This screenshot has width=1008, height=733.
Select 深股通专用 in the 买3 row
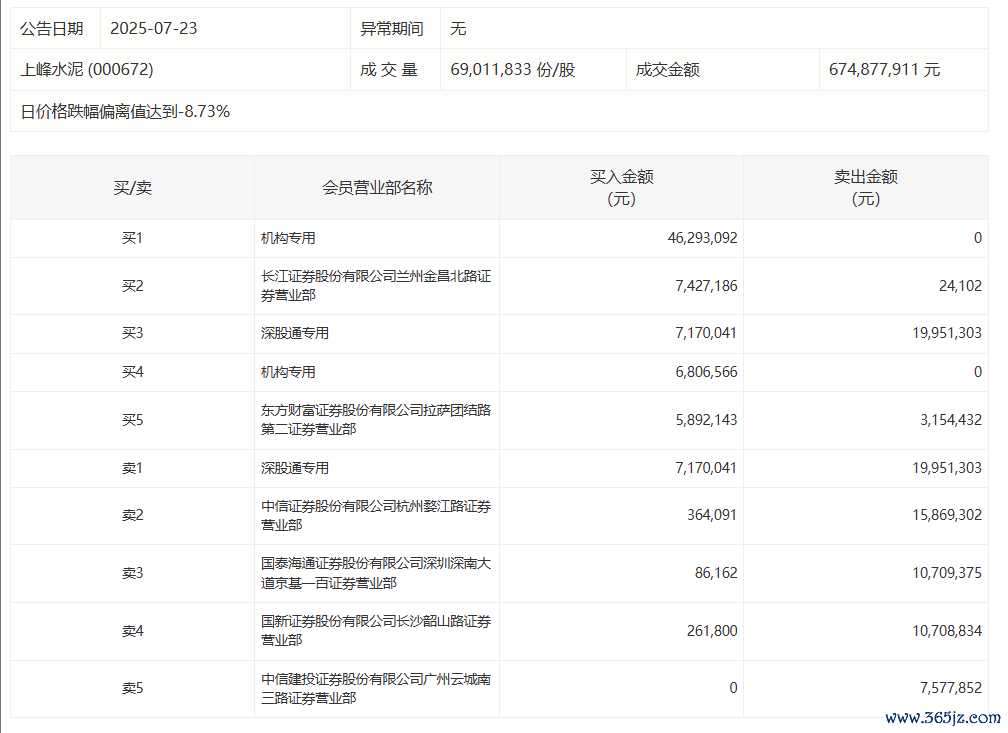click(x=295, y=333)
